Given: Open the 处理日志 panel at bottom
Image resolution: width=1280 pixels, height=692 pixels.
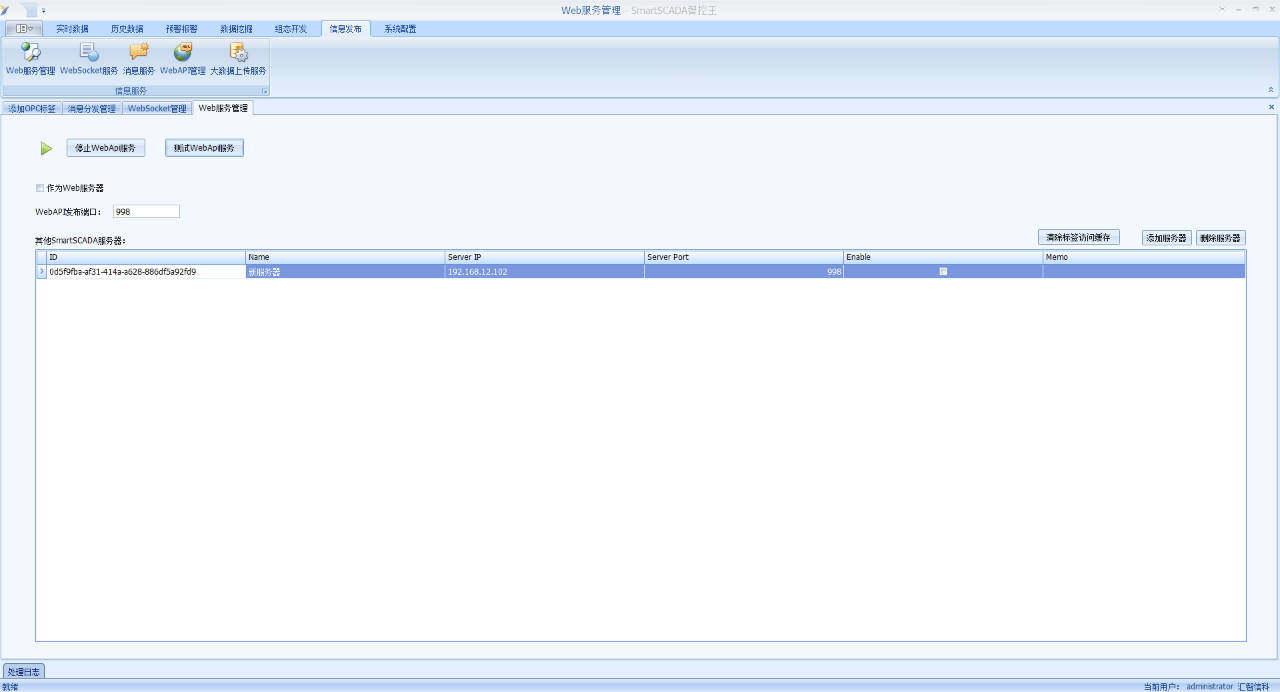Looking at the screenshot, I should [x=23, y=671].
